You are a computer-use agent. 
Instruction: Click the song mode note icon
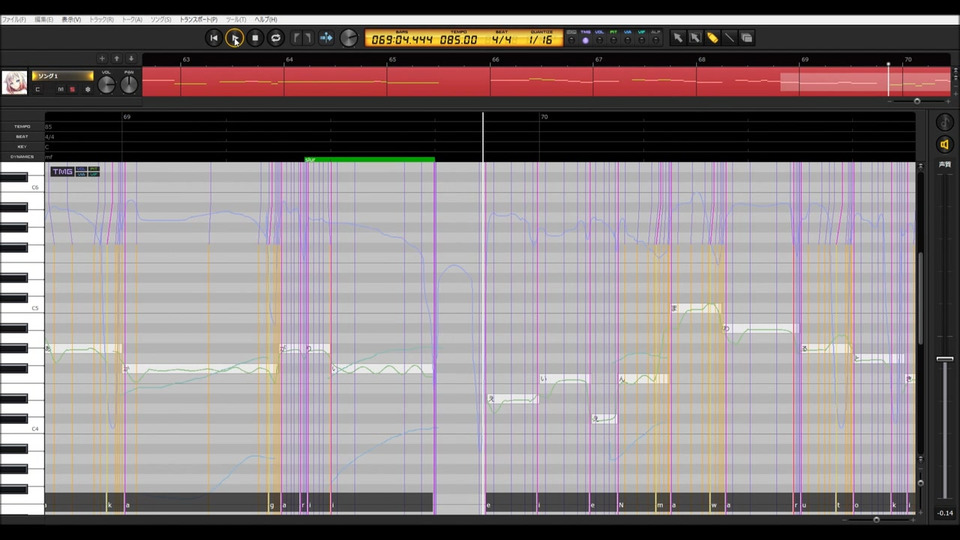tap(945, 122)
